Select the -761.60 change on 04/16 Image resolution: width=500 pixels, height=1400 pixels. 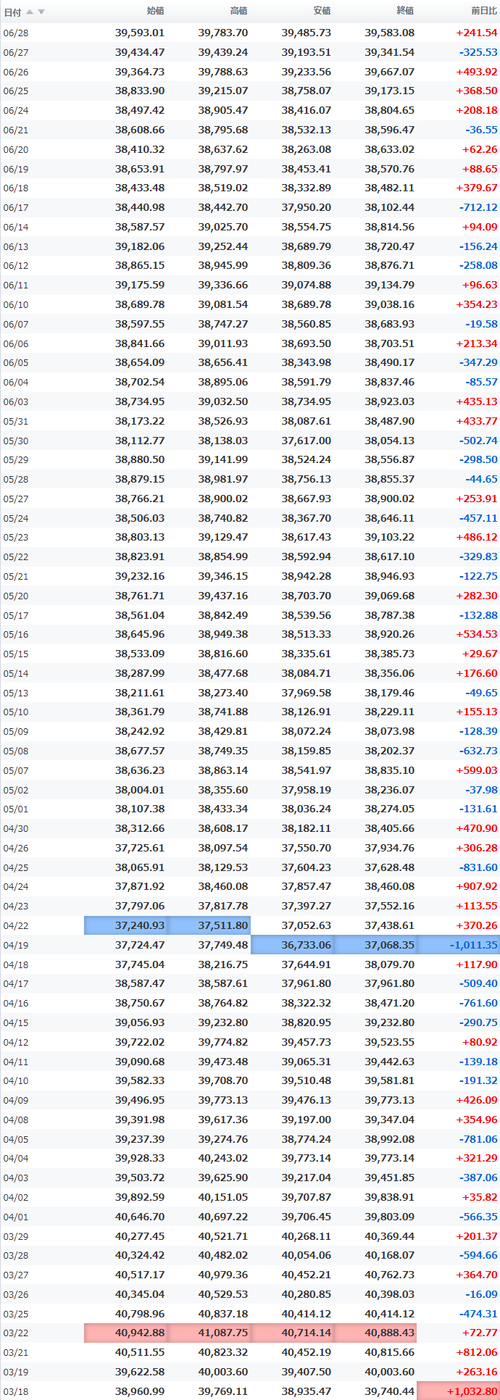(x=477, y=1002)
